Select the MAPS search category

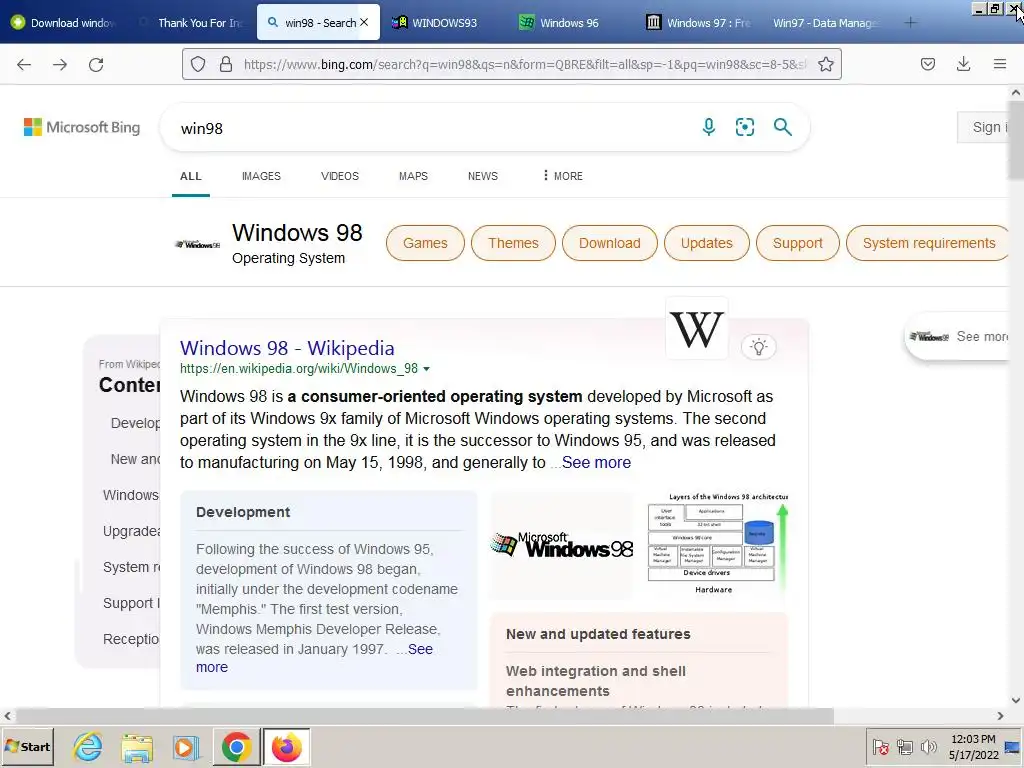pyautogui.click(x=413, y=176)
